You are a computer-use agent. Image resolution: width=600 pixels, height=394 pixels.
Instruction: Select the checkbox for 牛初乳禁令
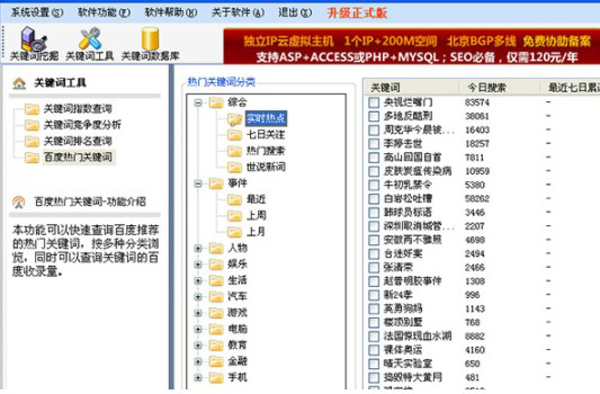tap(373, 185)
